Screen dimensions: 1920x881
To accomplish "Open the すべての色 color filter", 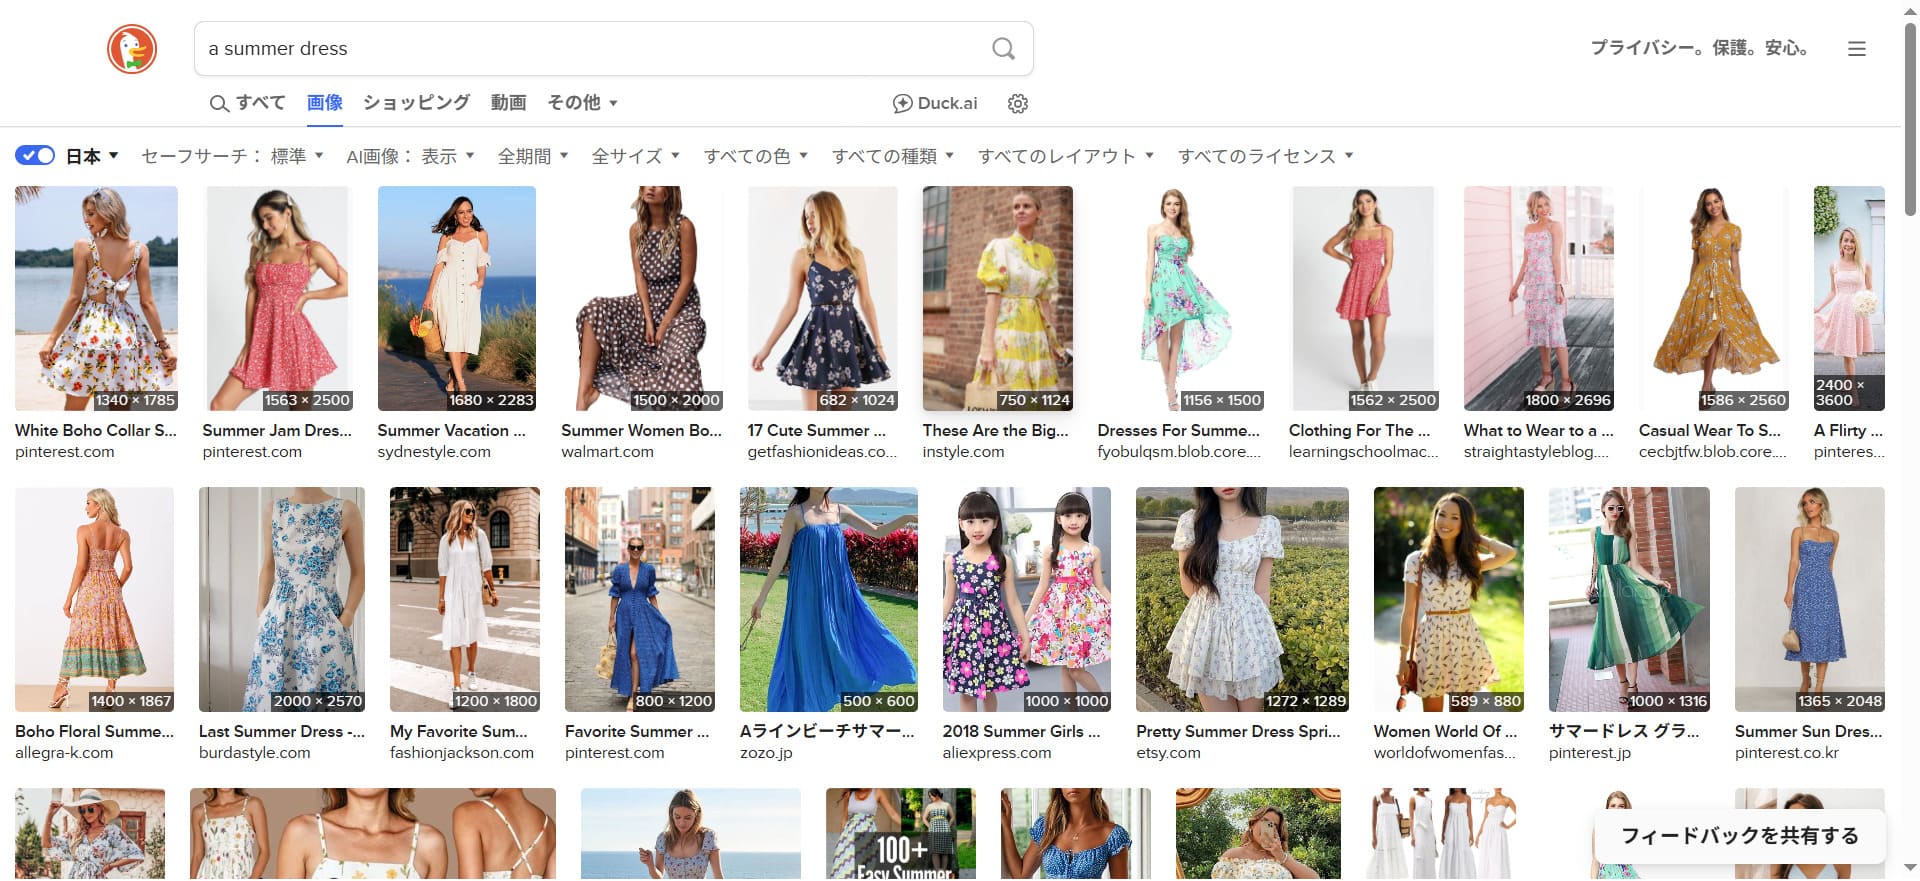I will tap(756, 156).
